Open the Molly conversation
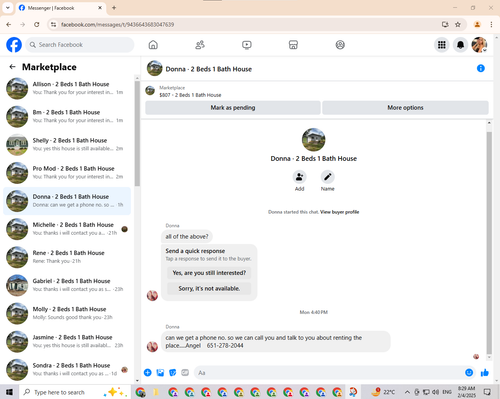The height and width of the screenshot is (399, 500). pos(67,313)
